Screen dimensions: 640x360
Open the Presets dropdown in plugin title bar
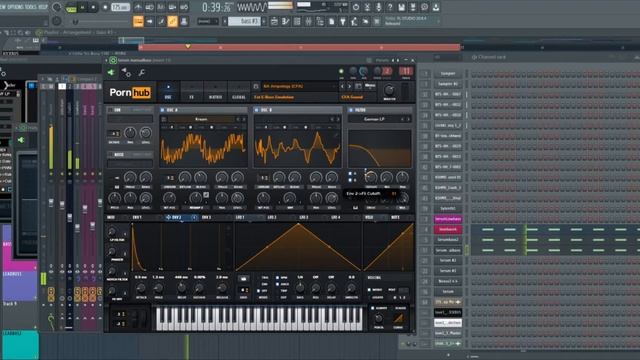[381, 60]
